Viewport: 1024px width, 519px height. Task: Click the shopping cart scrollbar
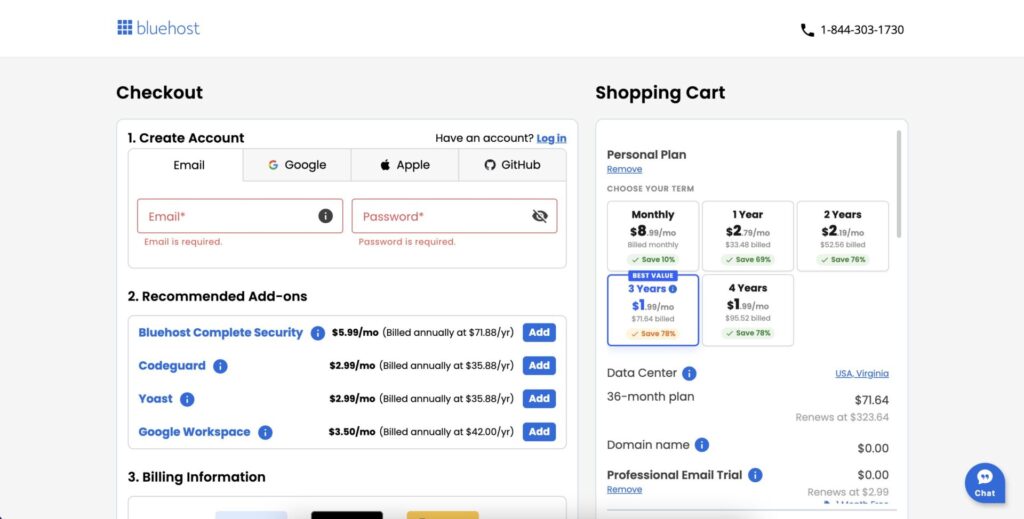899,184
